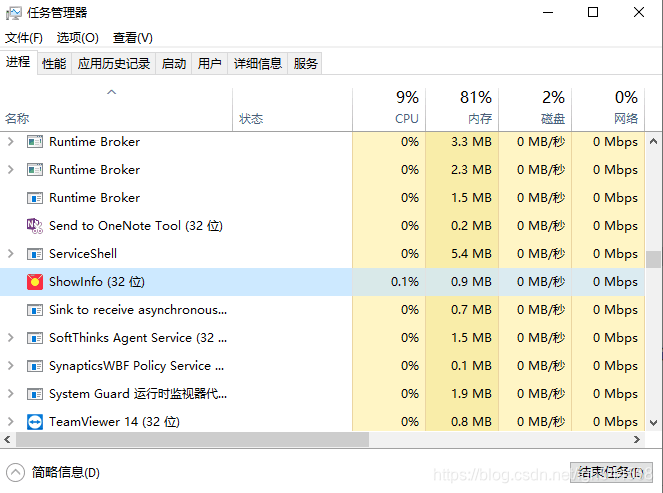Click the unexpandable 1.5 MB Runtime Broker icon
This screenshot has width=663, height=493.
tap(35, 198)
